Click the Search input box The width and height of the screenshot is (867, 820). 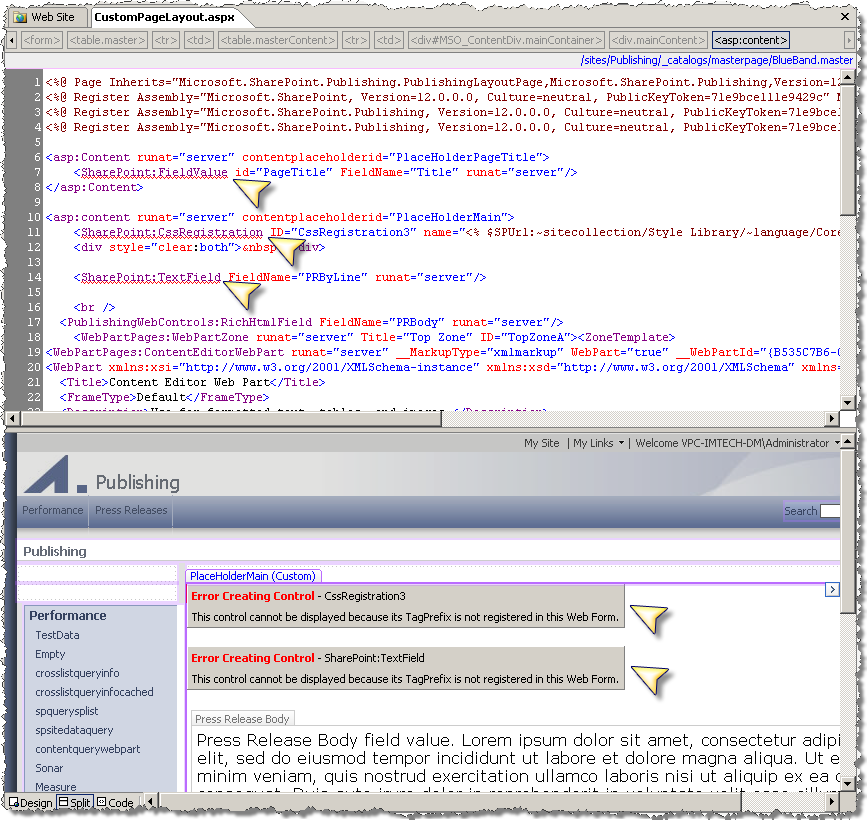(830, 511)
